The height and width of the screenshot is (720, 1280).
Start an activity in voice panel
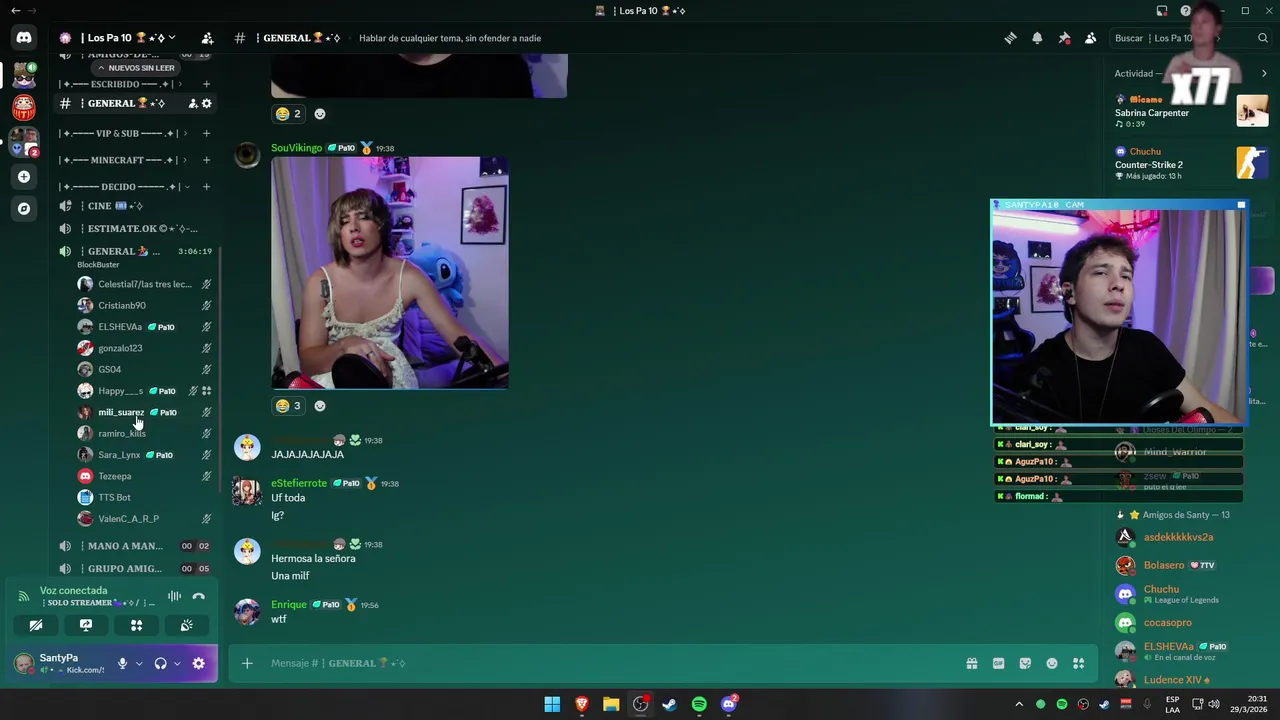point(136,625)
